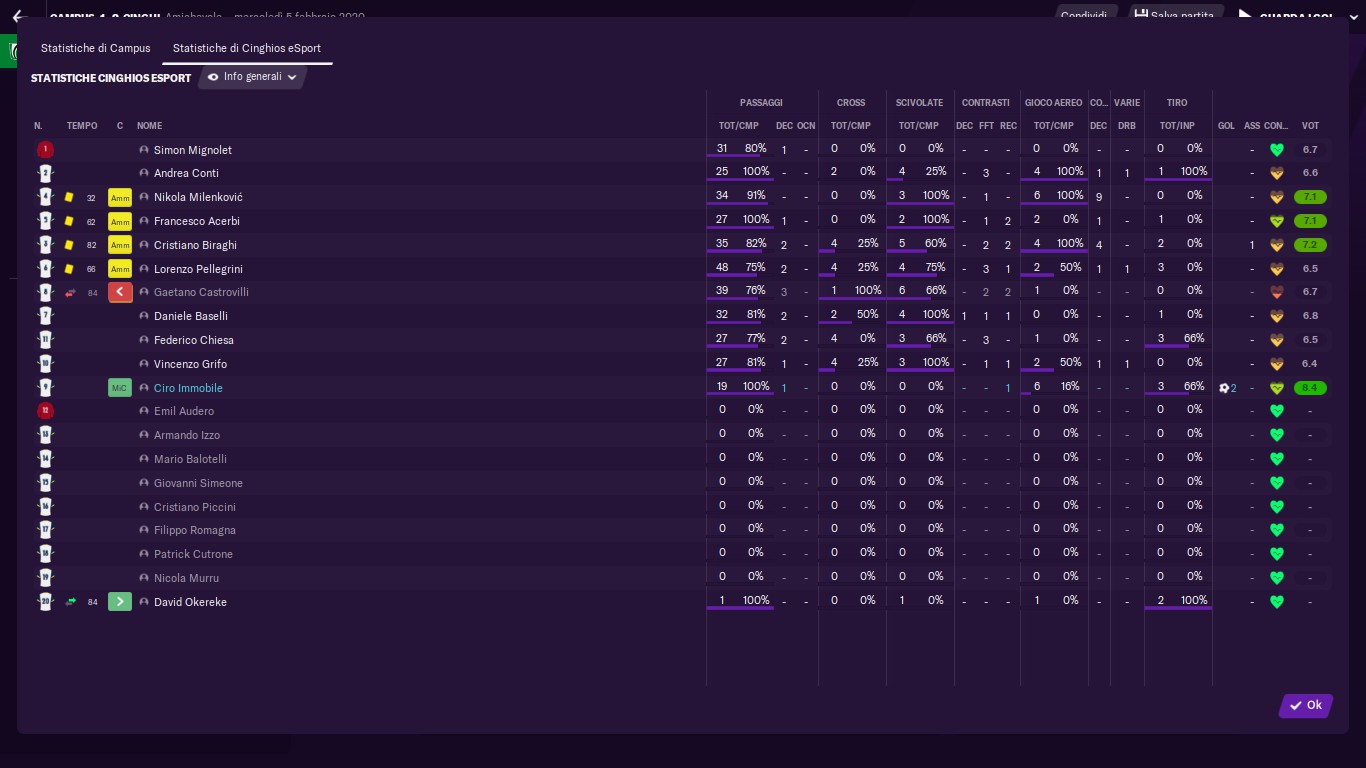Click Mario Balotelli player name
Image resolution: width=1366 pixels, height=768 pixels.
click(190, 459)
